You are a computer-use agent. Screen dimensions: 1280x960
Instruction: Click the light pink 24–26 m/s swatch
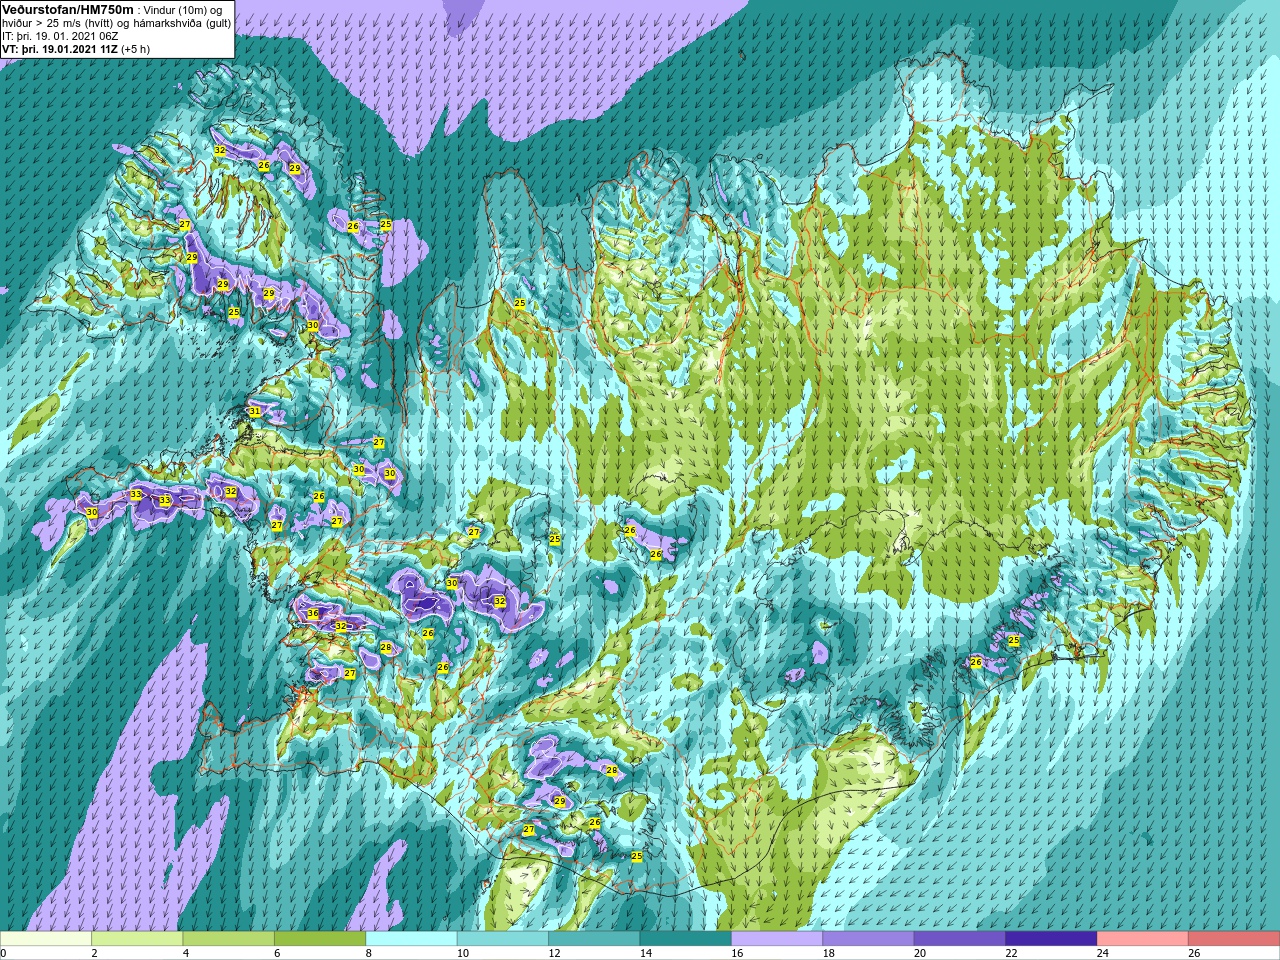pyautogui.click(x=1143, y=939)
